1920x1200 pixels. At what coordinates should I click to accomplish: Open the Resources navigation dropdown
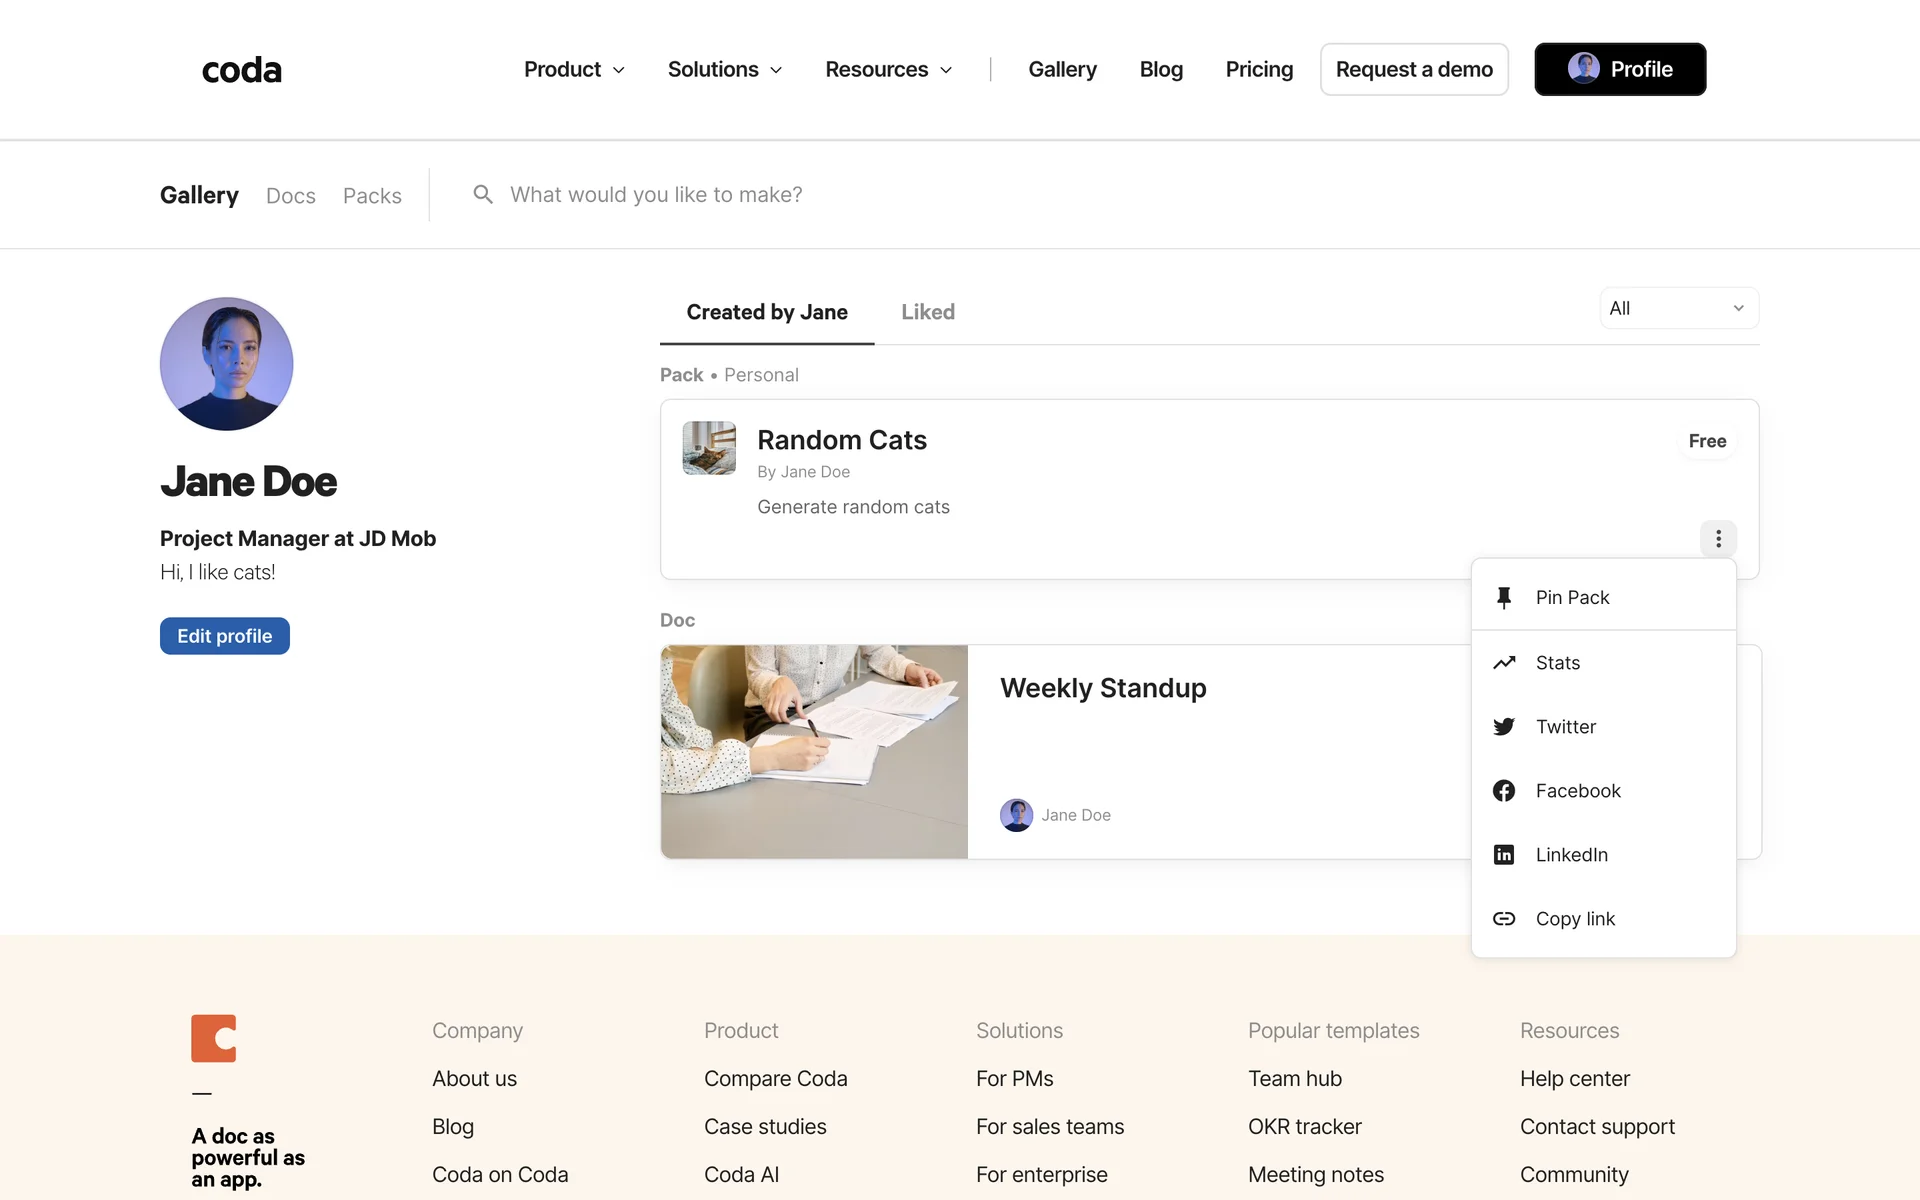tap(888, 70)
